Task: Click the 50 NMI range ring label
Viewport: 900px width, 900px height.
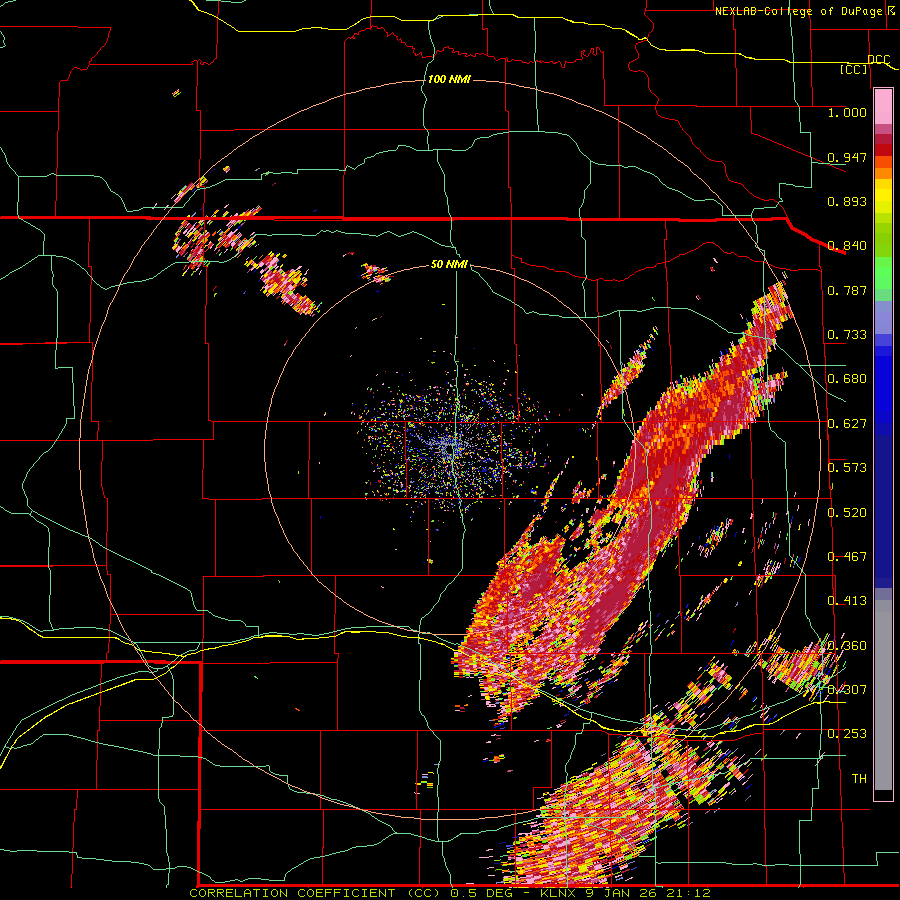Action: click(x=449, y=264)
